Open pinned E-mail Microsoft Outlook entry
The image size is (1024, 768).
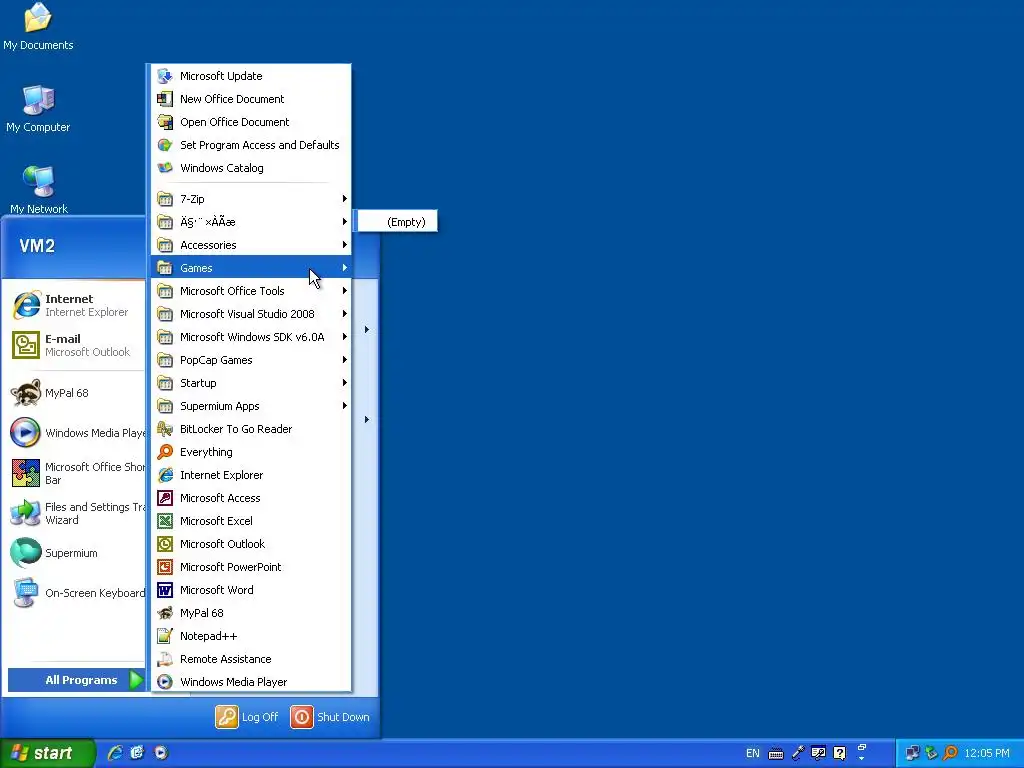(x=76, y=345)
